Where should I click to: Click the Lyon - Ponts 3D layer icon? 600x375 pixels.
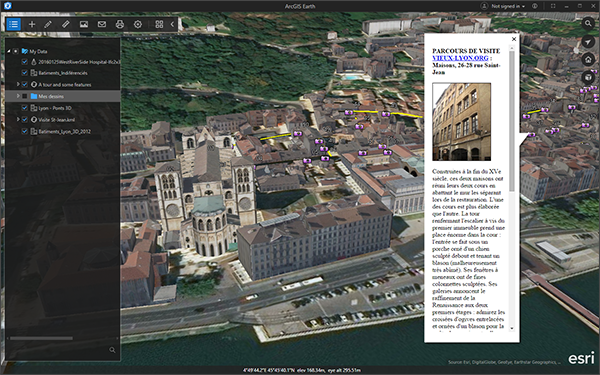coord(34,108)
